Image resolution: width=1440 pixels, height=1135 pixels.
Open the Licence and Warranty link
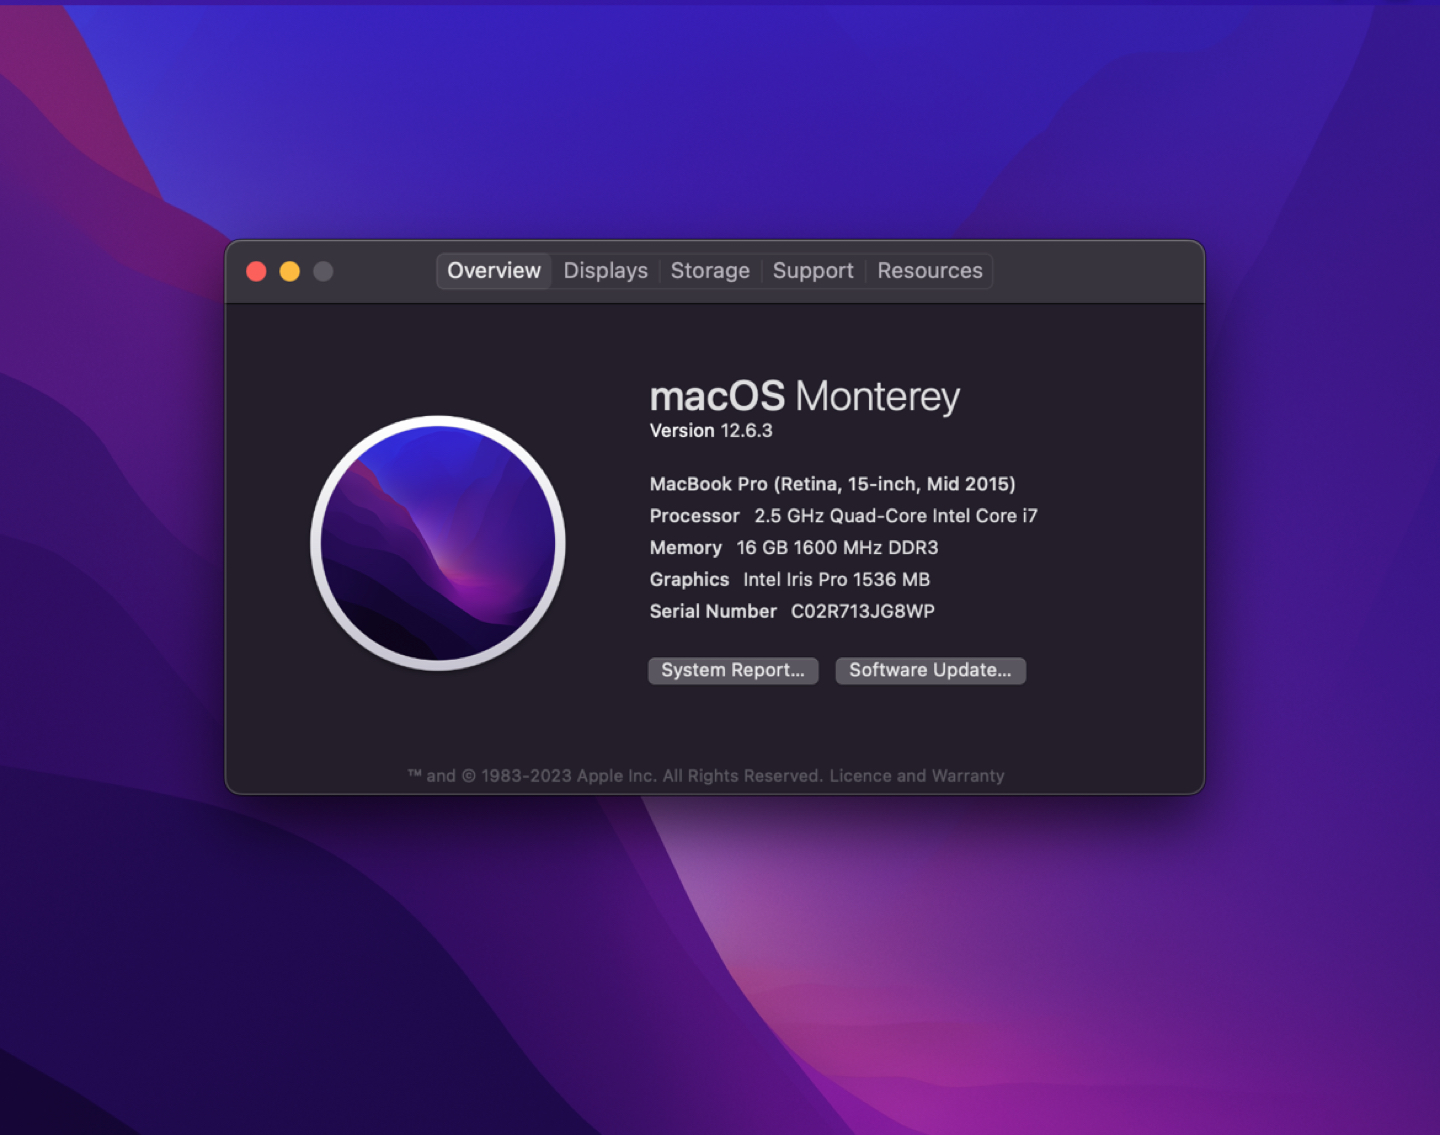tap(917, 776)
